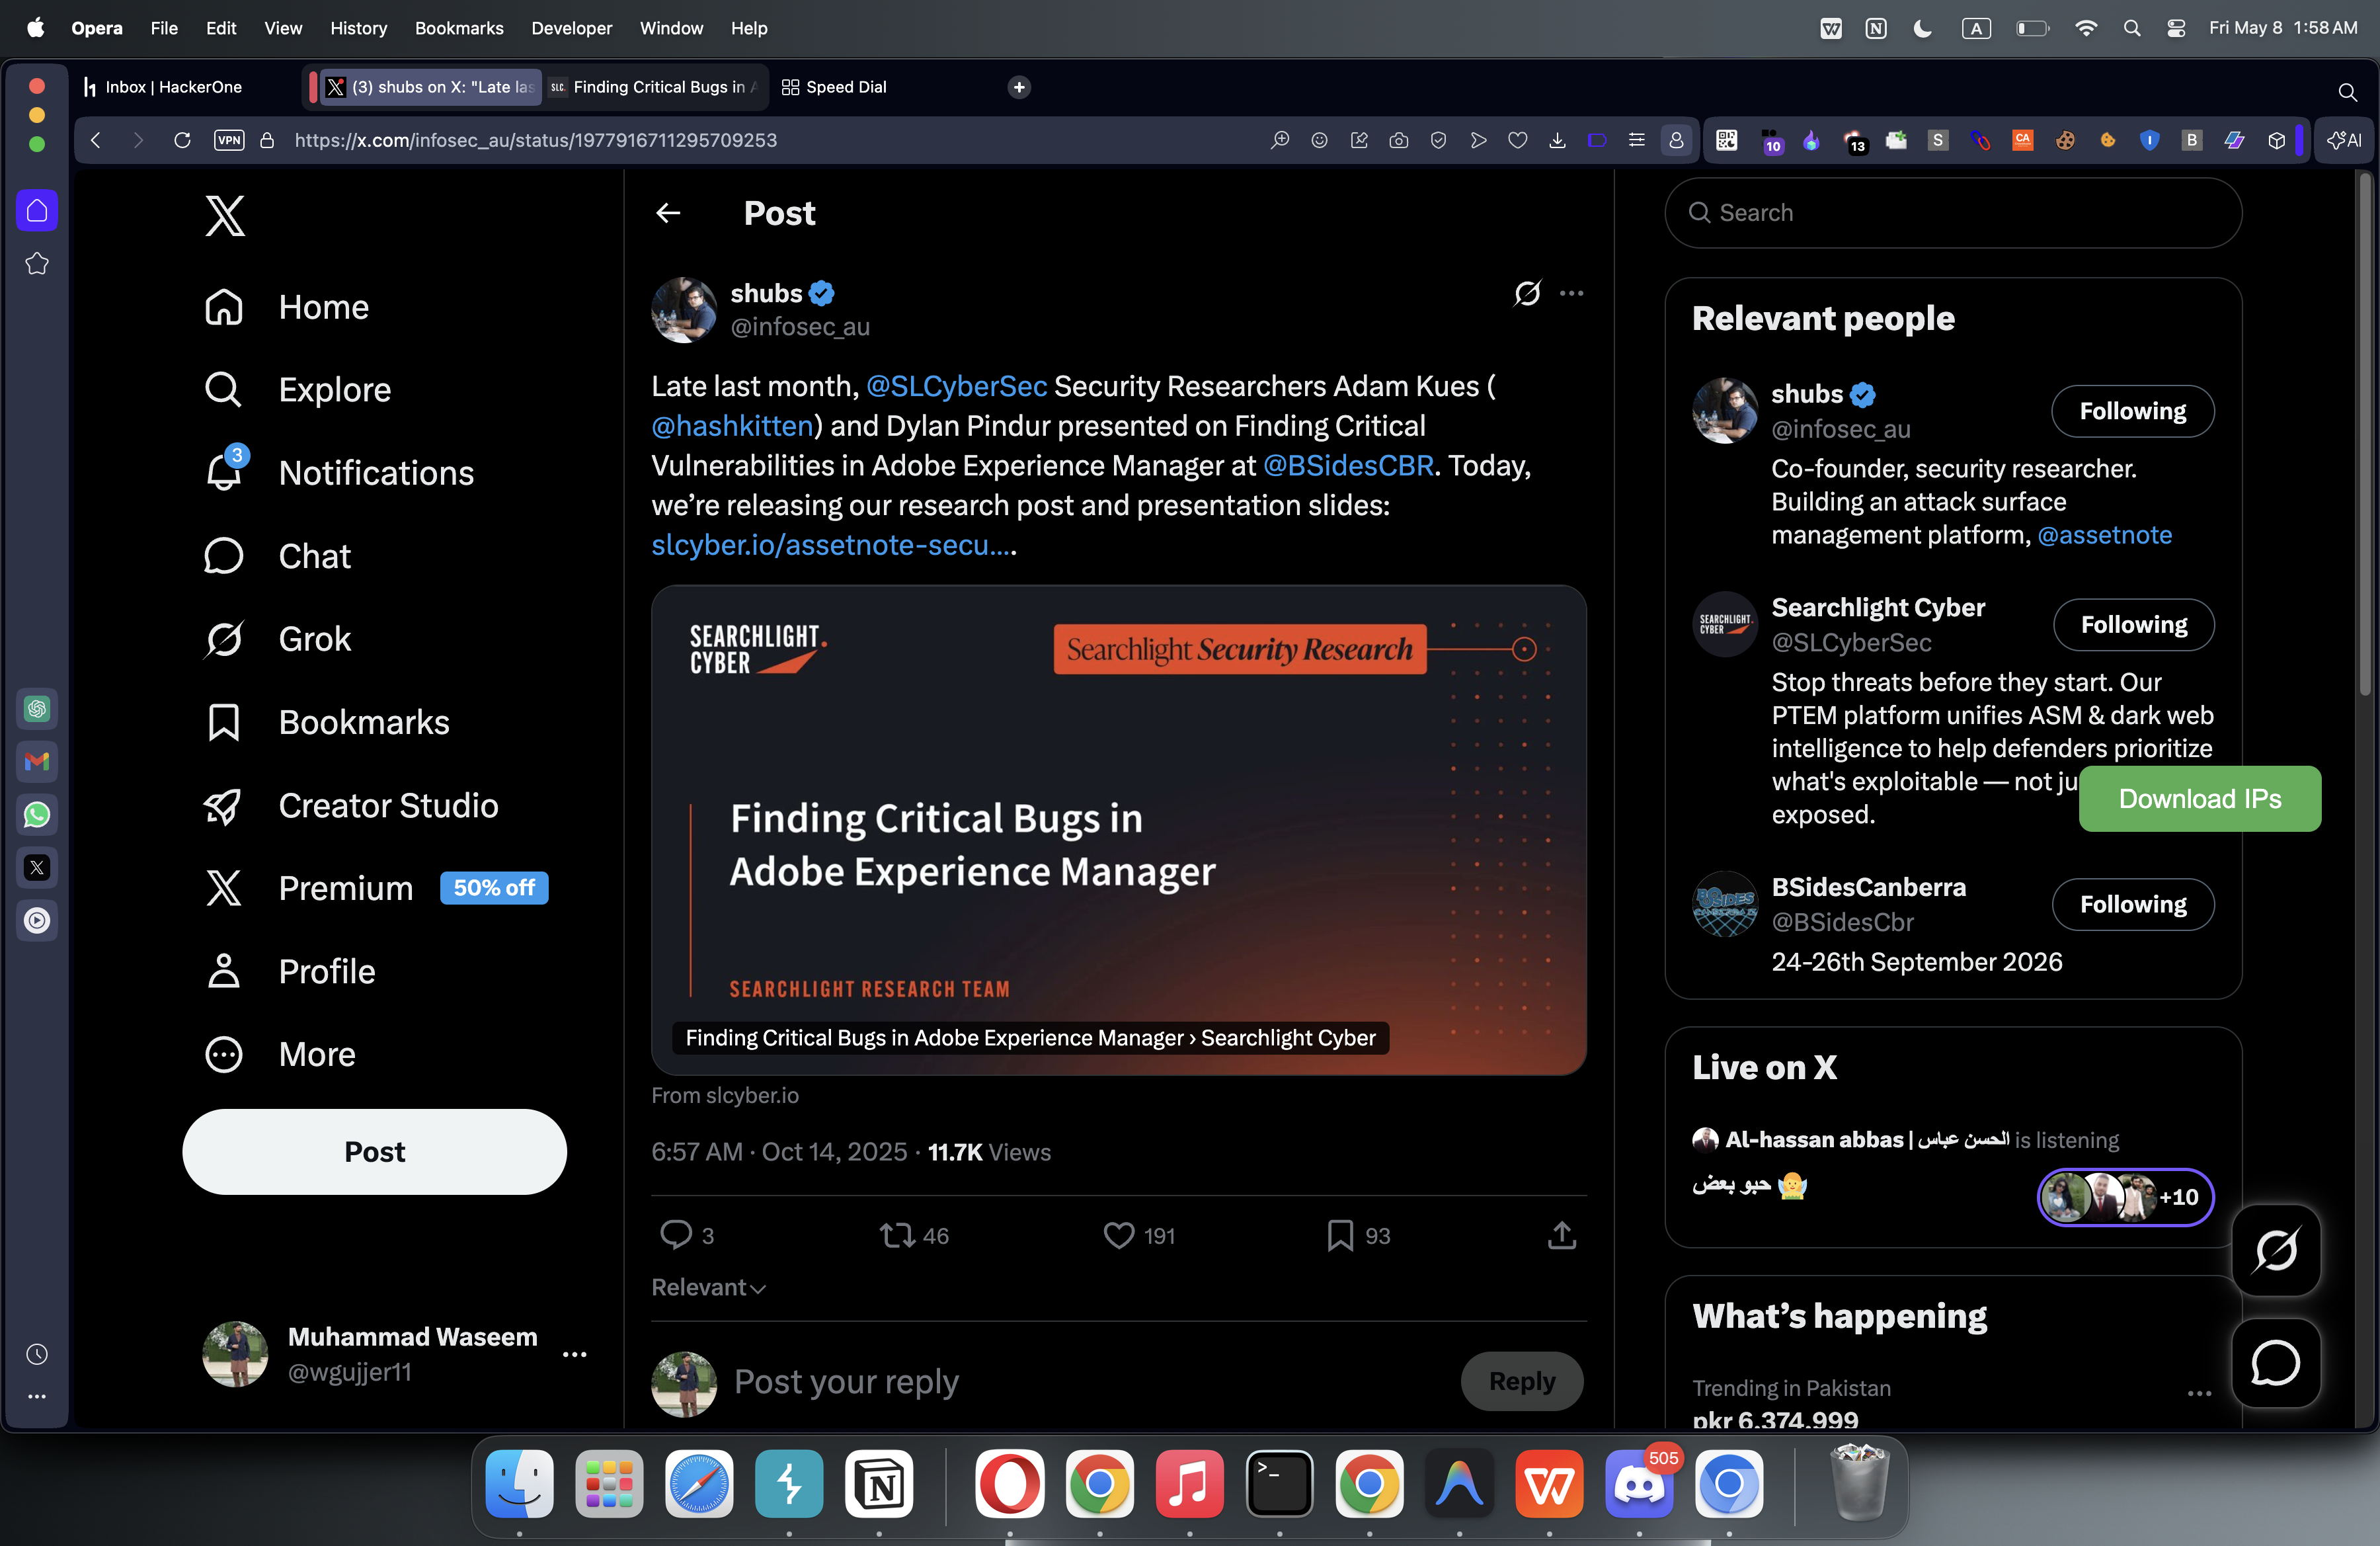Open the Explore page

tap(297, 390)
